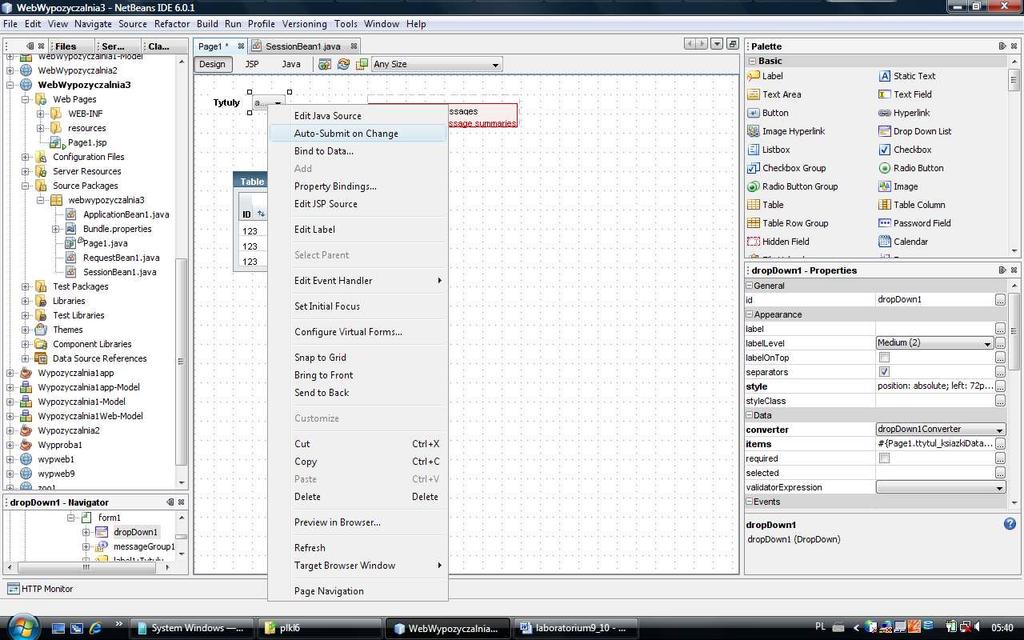Select Page1.java in the project tree
The image size is (1024, 640).
[104, 243]
